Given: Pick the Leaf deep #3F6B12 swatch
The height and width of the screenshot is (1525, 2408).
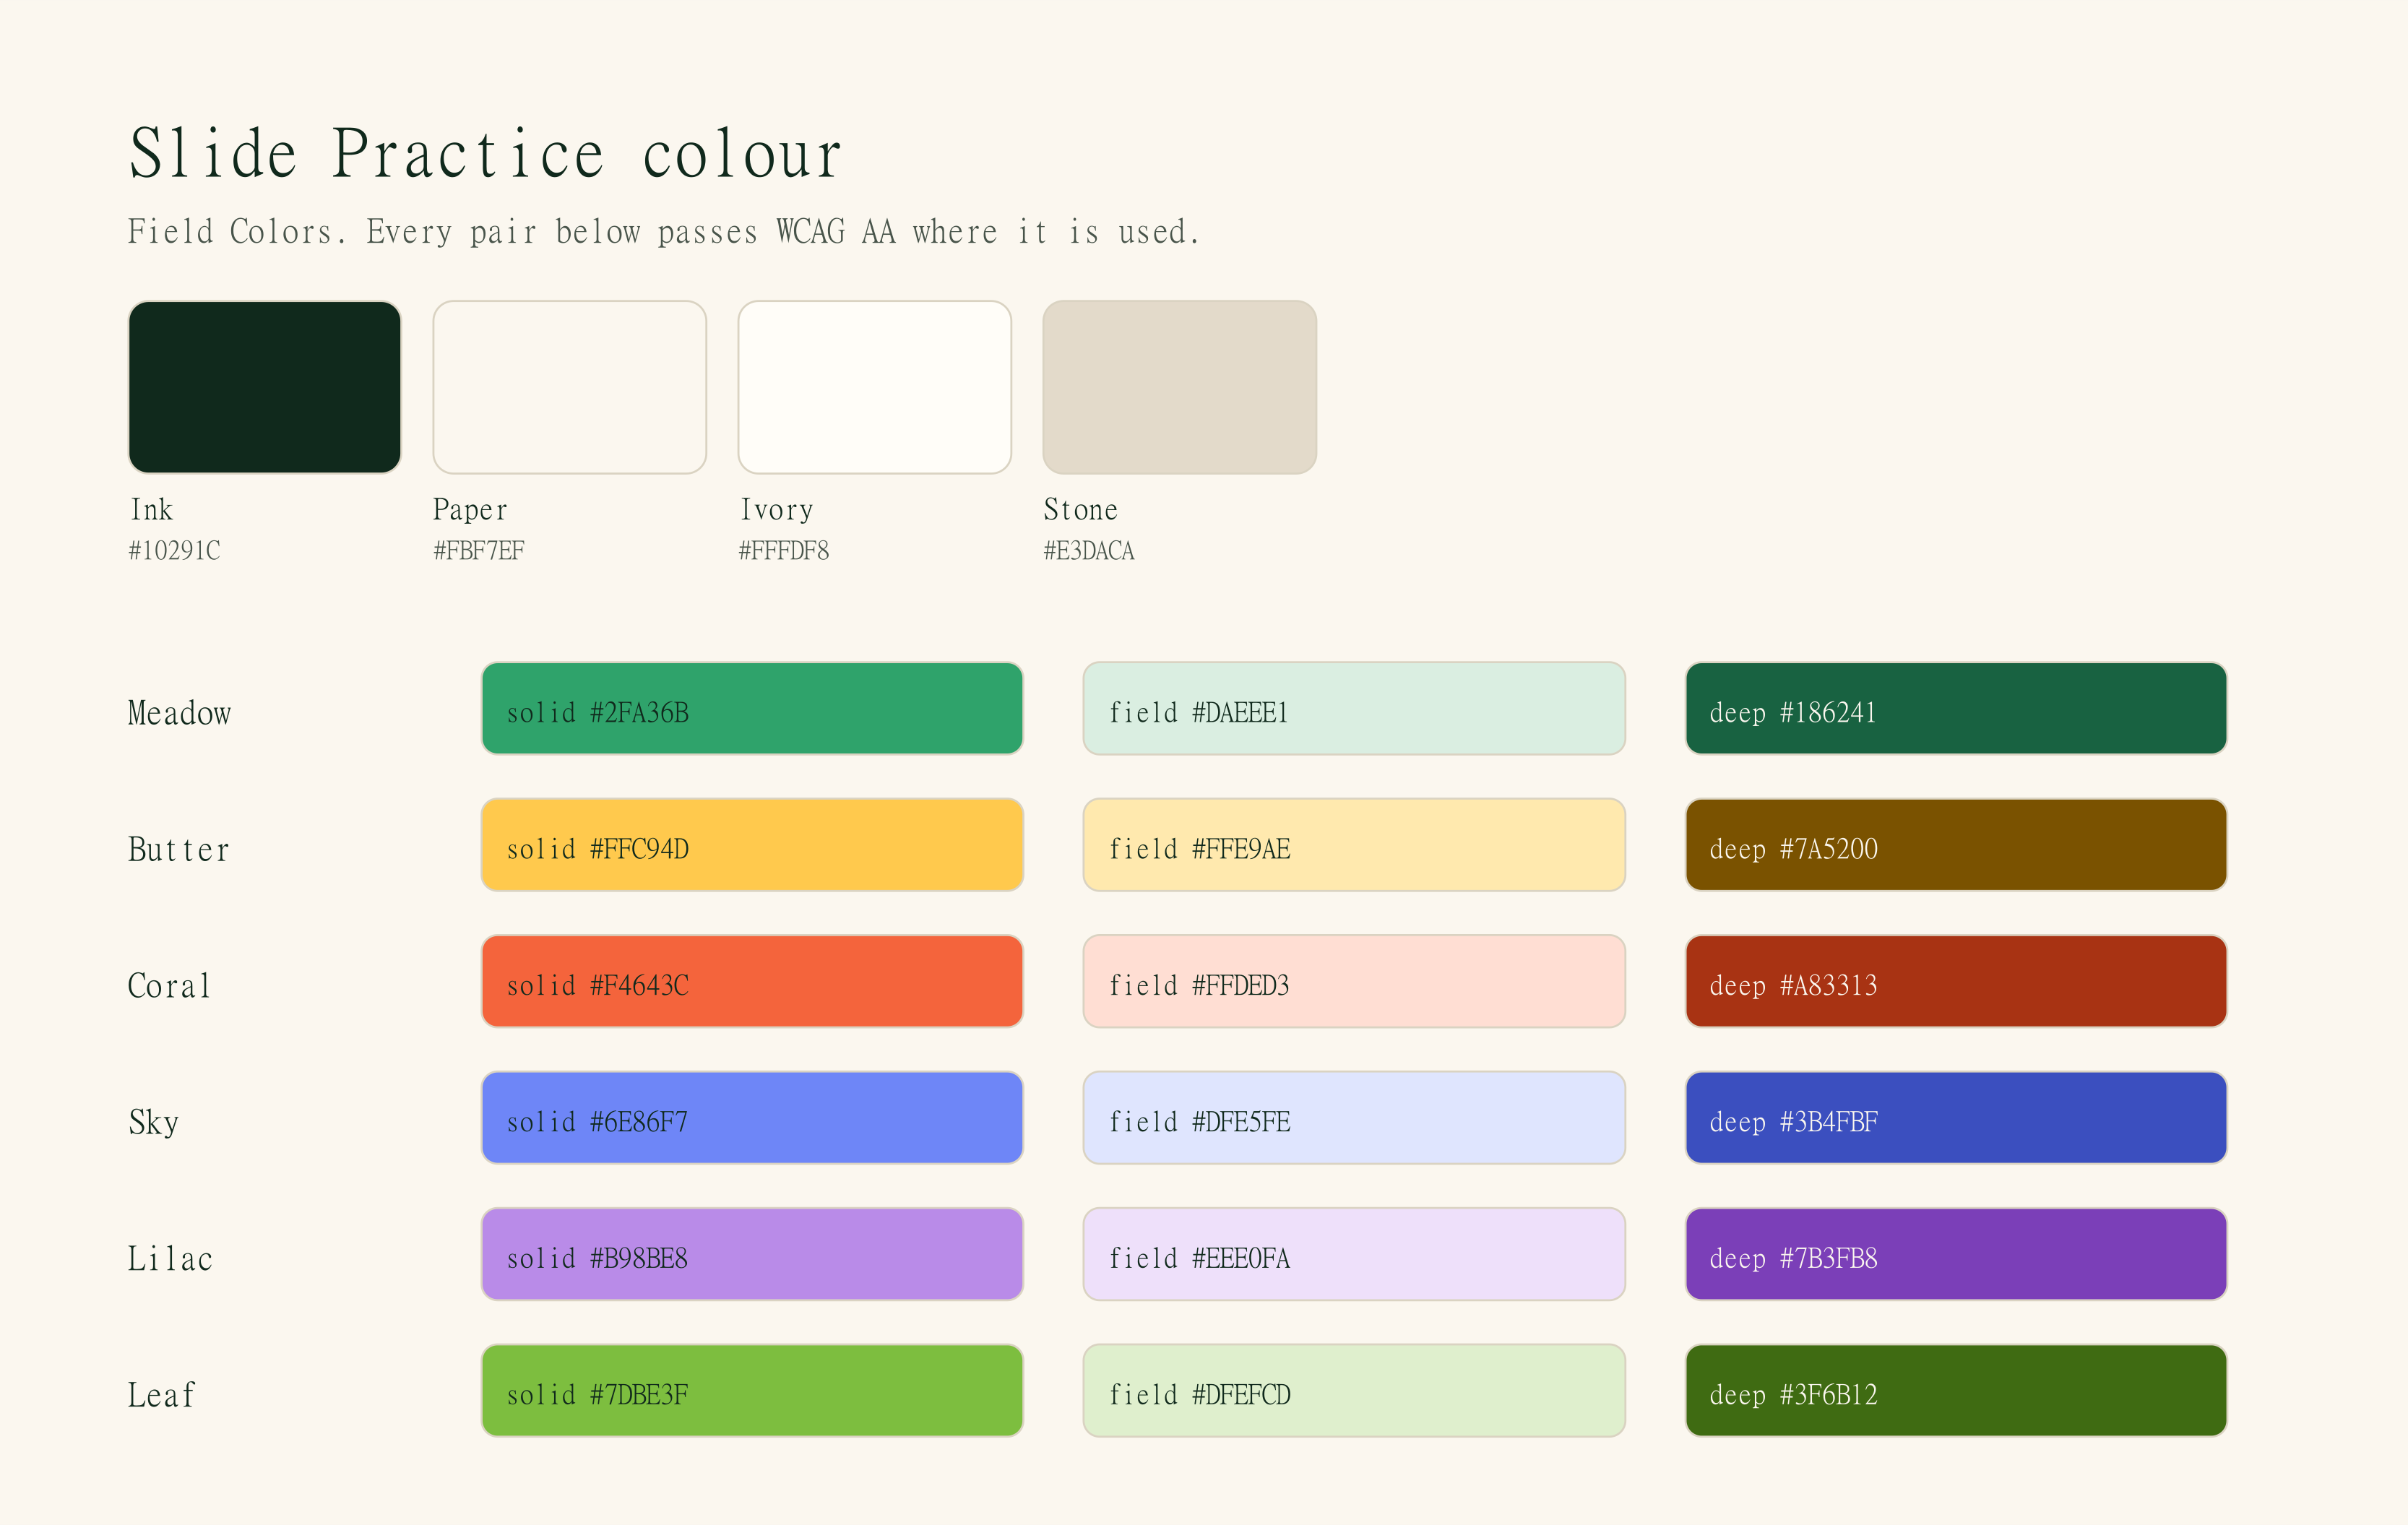Looking at the screenshot, I should tap(1956, 1391).
